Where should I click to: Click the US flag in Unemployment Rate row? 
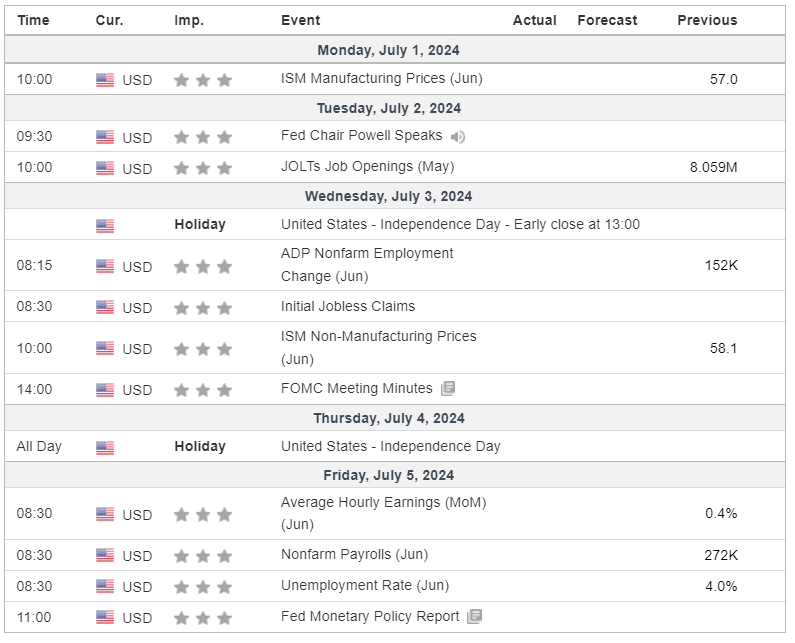pyautogui.click(x=105, y=586)
